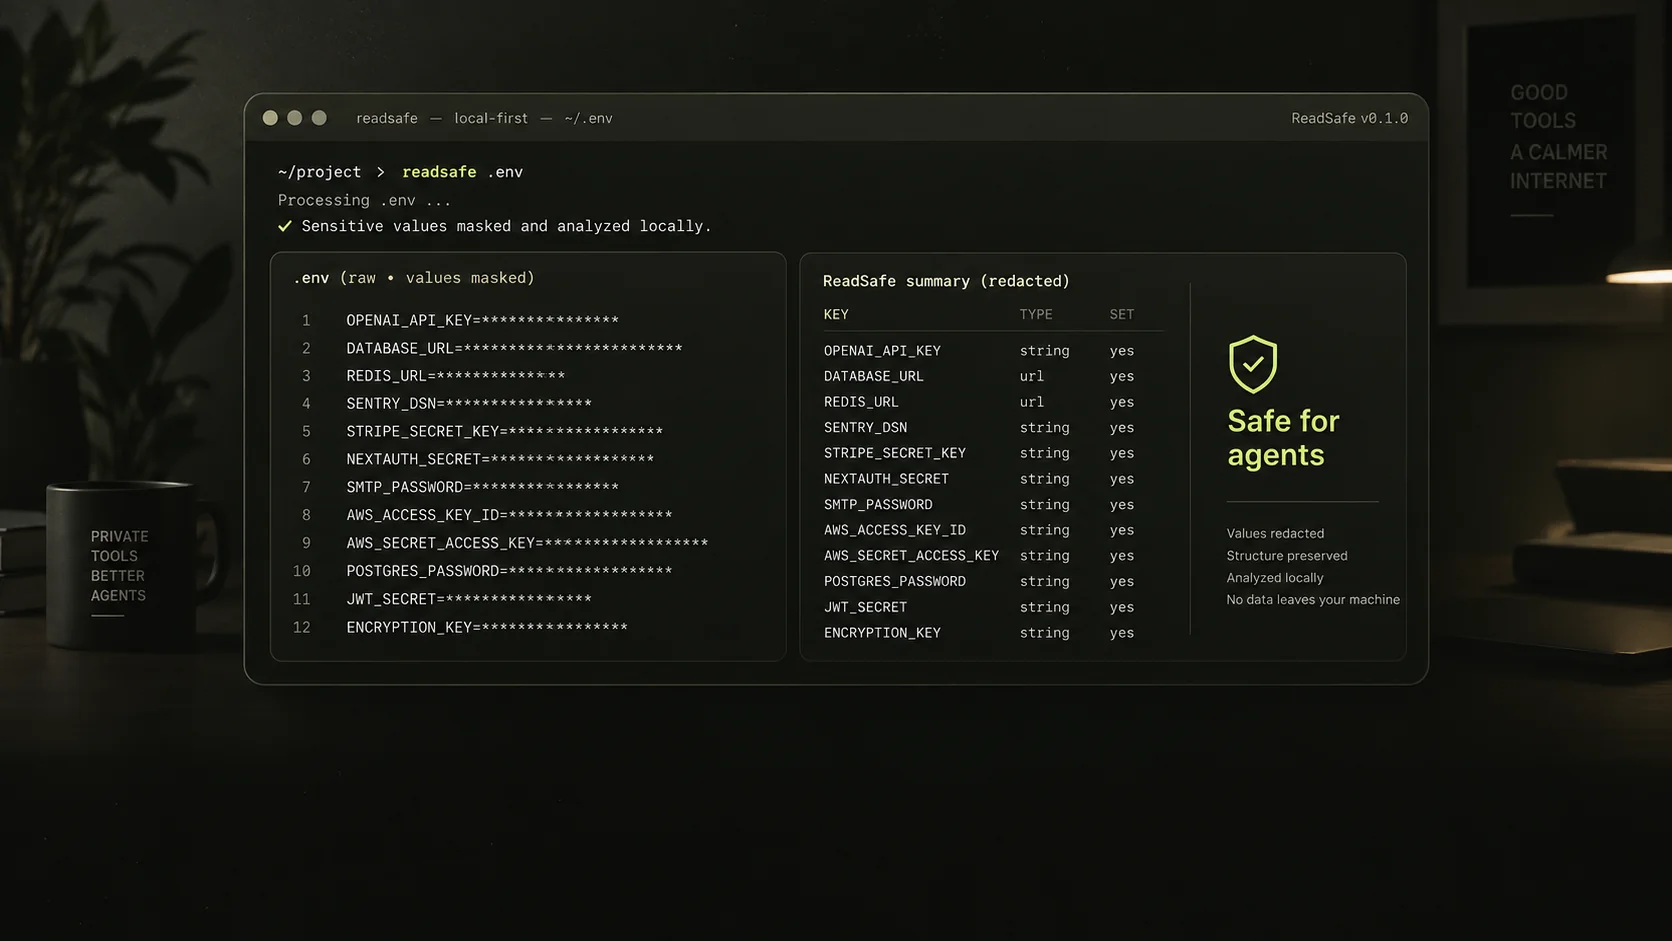The image size is (1672, 941).
Task: Click the highlighted 'readsafe' command
Action: 439,172
